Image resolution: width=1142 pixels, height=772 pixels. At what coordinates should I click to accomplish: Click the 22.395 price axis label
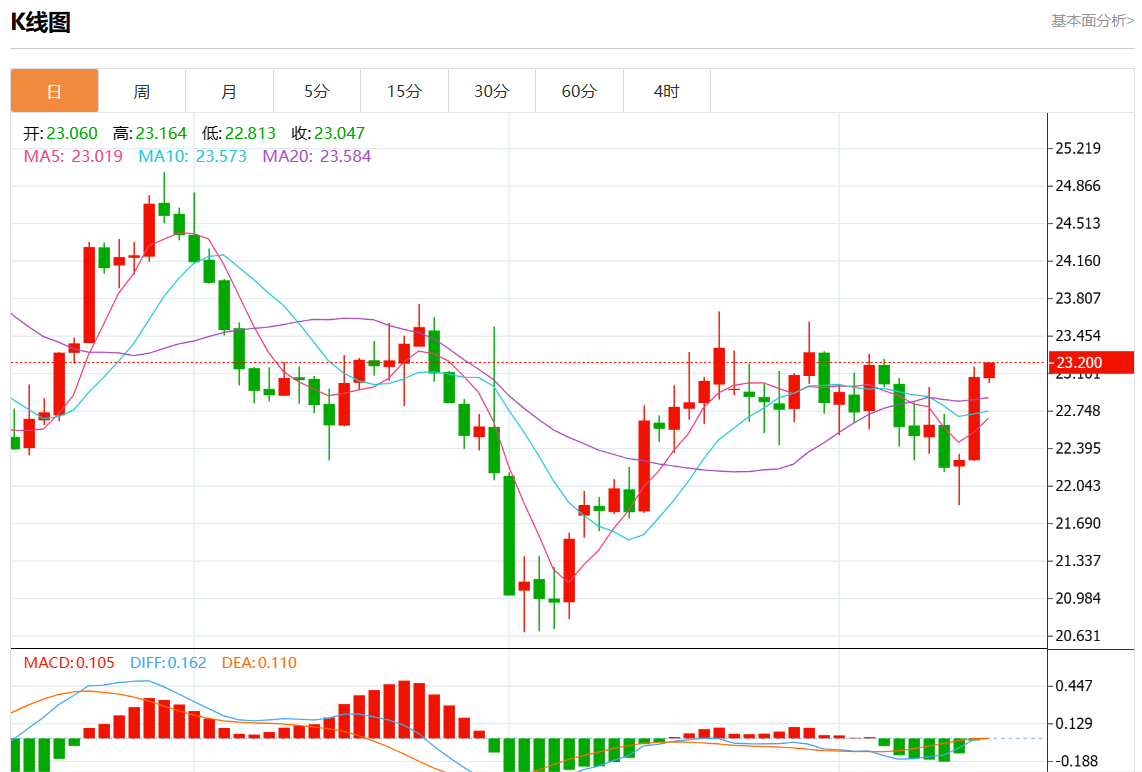point(1078,449)
